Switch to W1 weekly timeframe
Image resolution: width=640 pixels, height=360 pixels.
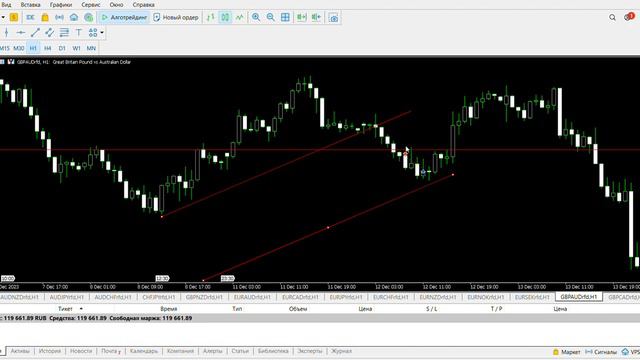76,48
